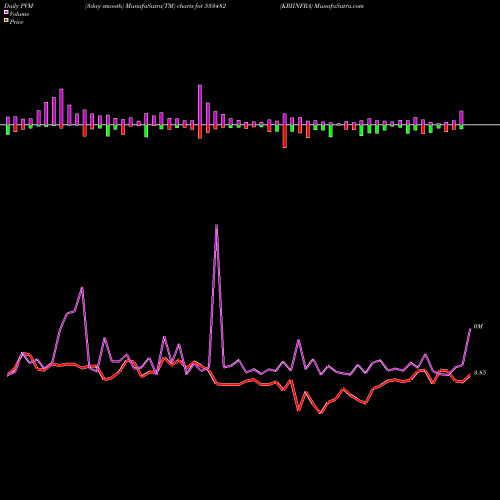
Task: Click the longest red bar below baseline
Action: (x=285, y=136)
